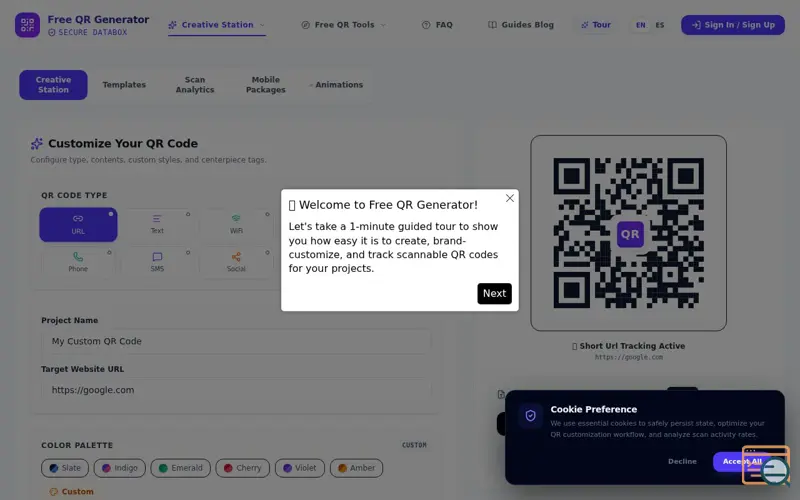This screenshot has width=800, height=500.
Task: Click the Project Name input field
Action: [236, 341]
